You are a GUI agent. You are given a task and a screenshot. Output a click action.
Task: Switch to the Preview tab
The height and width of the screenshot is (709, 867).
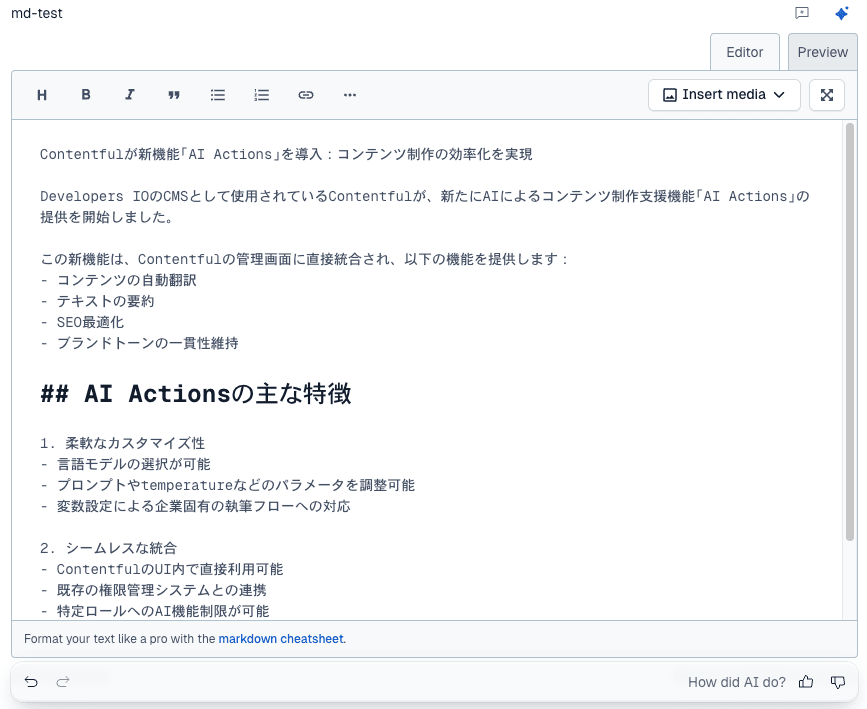[822, 52]
